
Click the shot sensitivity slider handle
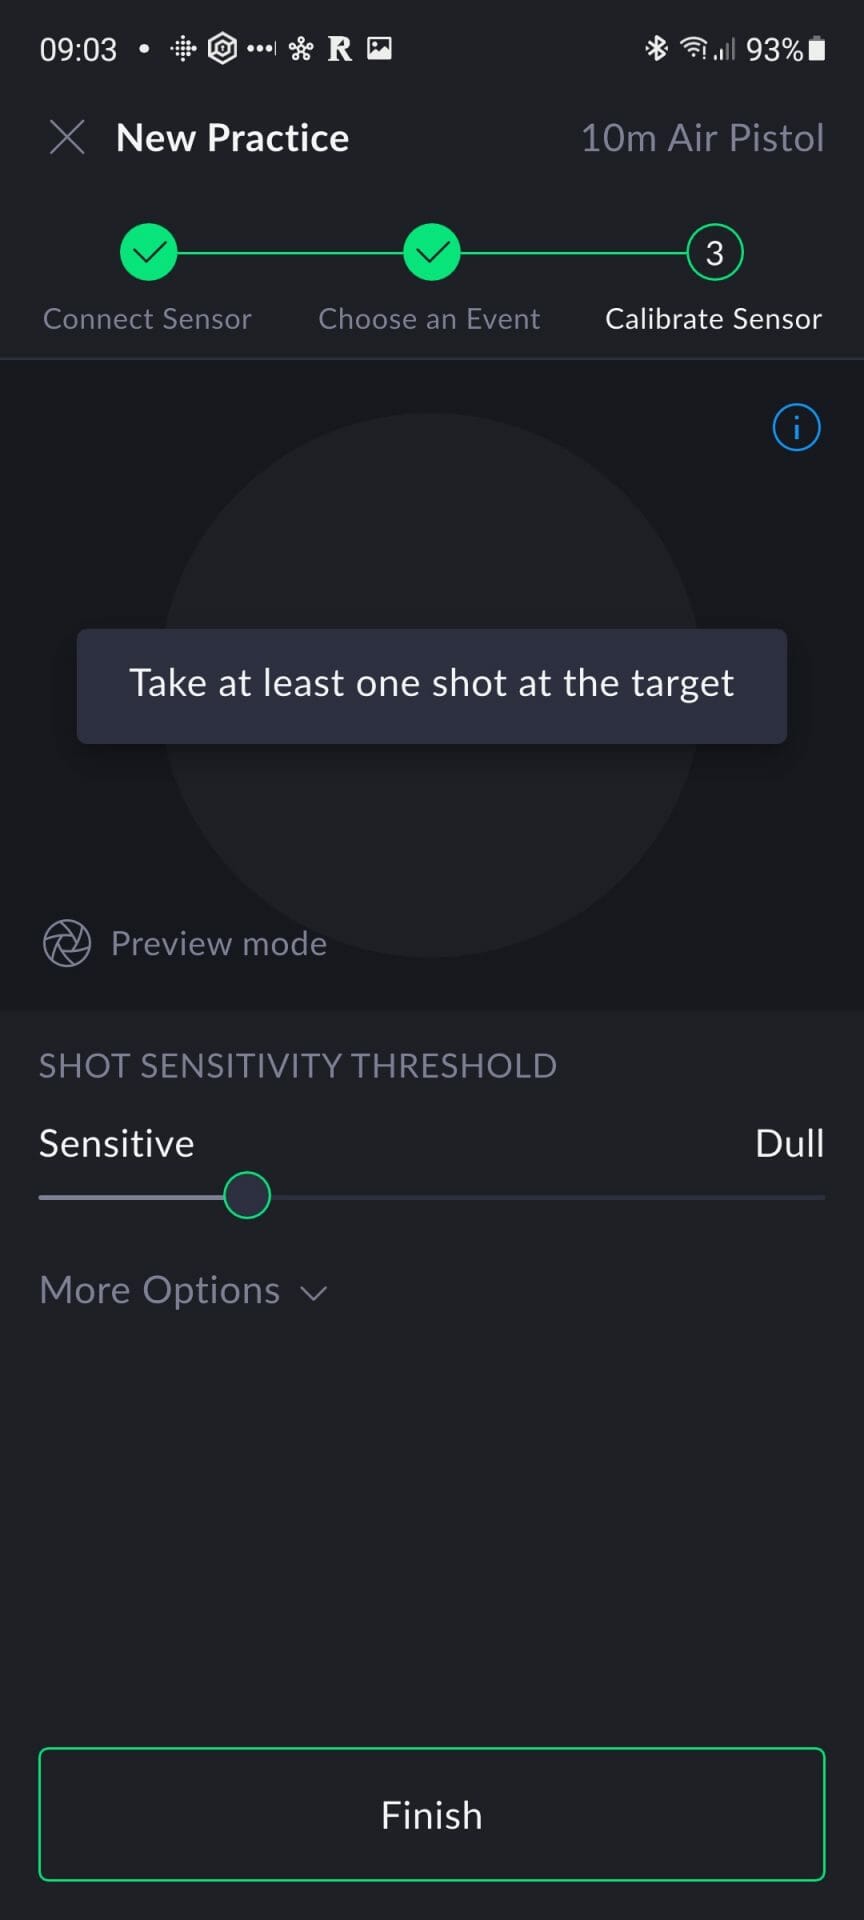click(247, 1196)
